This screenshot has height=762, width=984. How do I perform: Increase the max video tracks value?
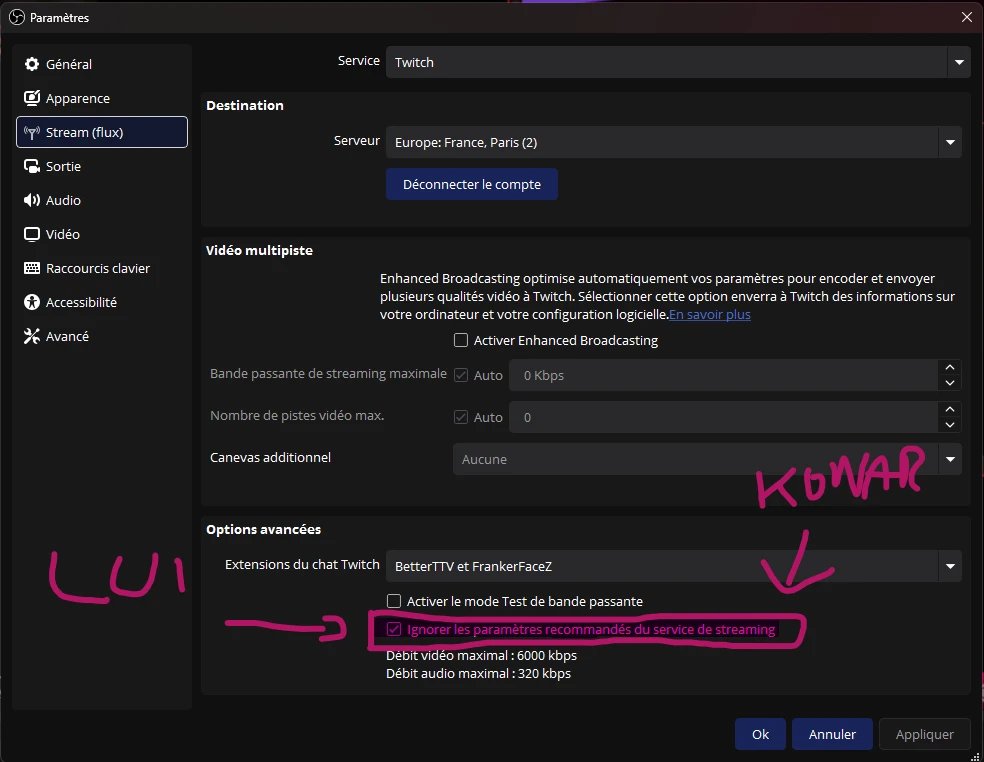coord(949,410)
